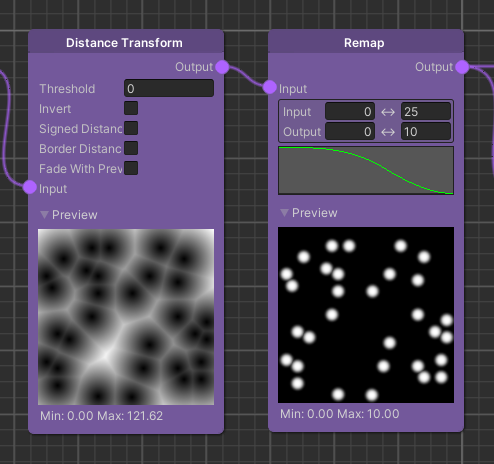Select the Distance Transform node title

[124, 43]
